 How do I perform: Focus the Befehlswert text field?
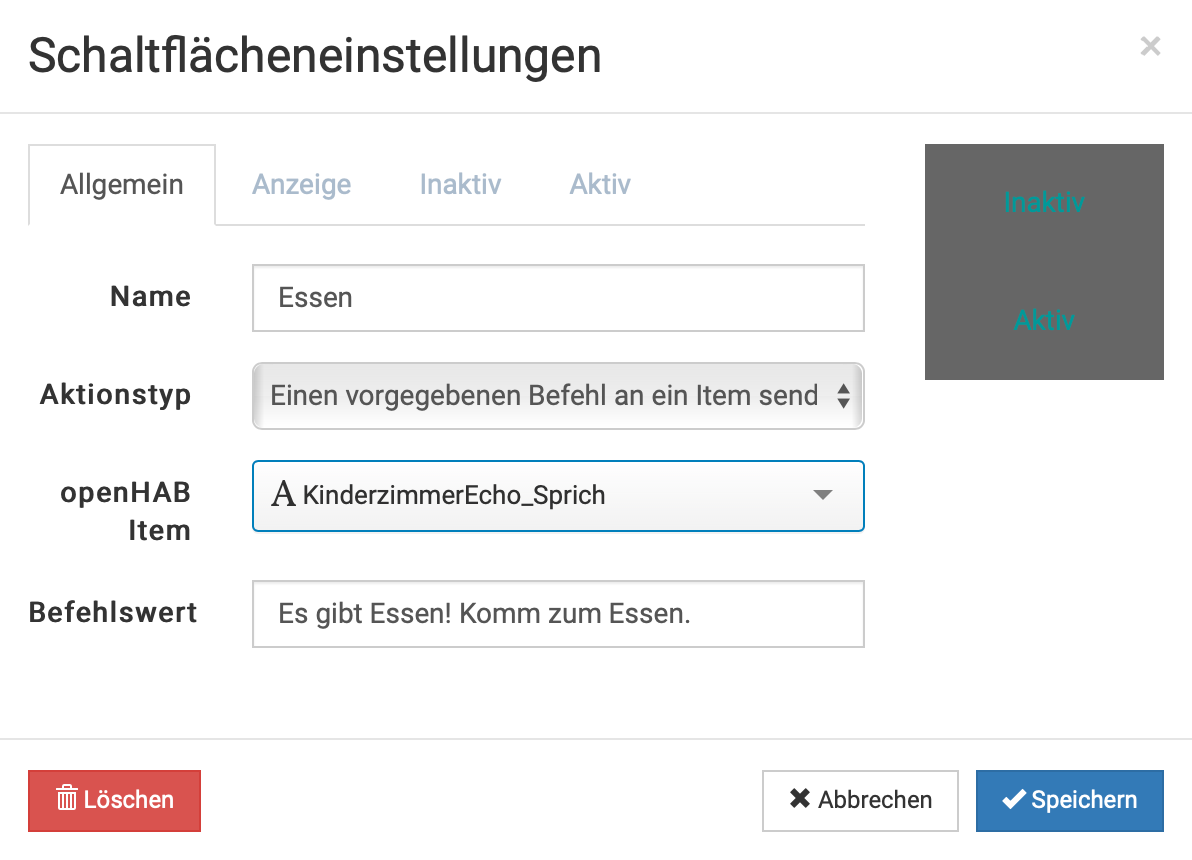tap(557, 614)
